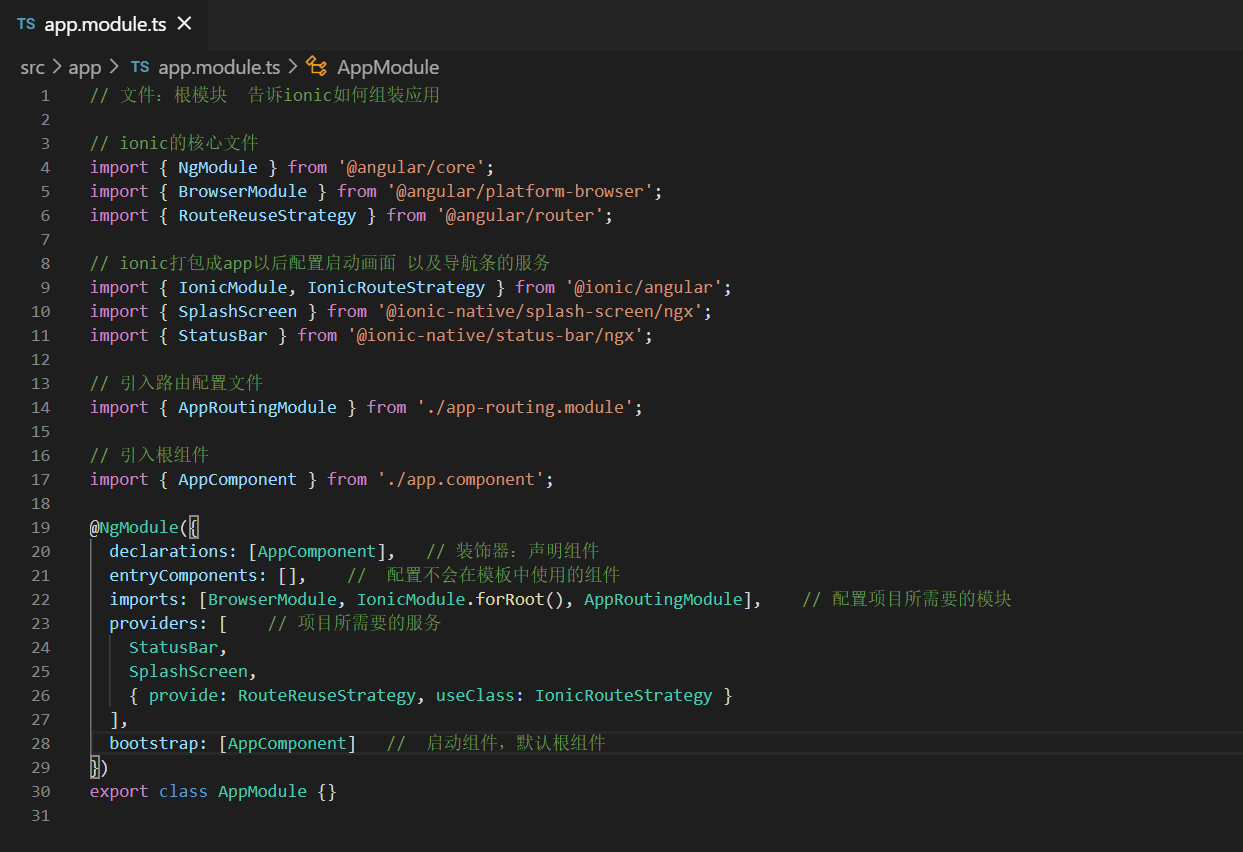Click RouteReuseStrategy in the line 6 import
The height and width of the screenshot is (852, 1243).
pyautogui.click(x=267, y=215)
